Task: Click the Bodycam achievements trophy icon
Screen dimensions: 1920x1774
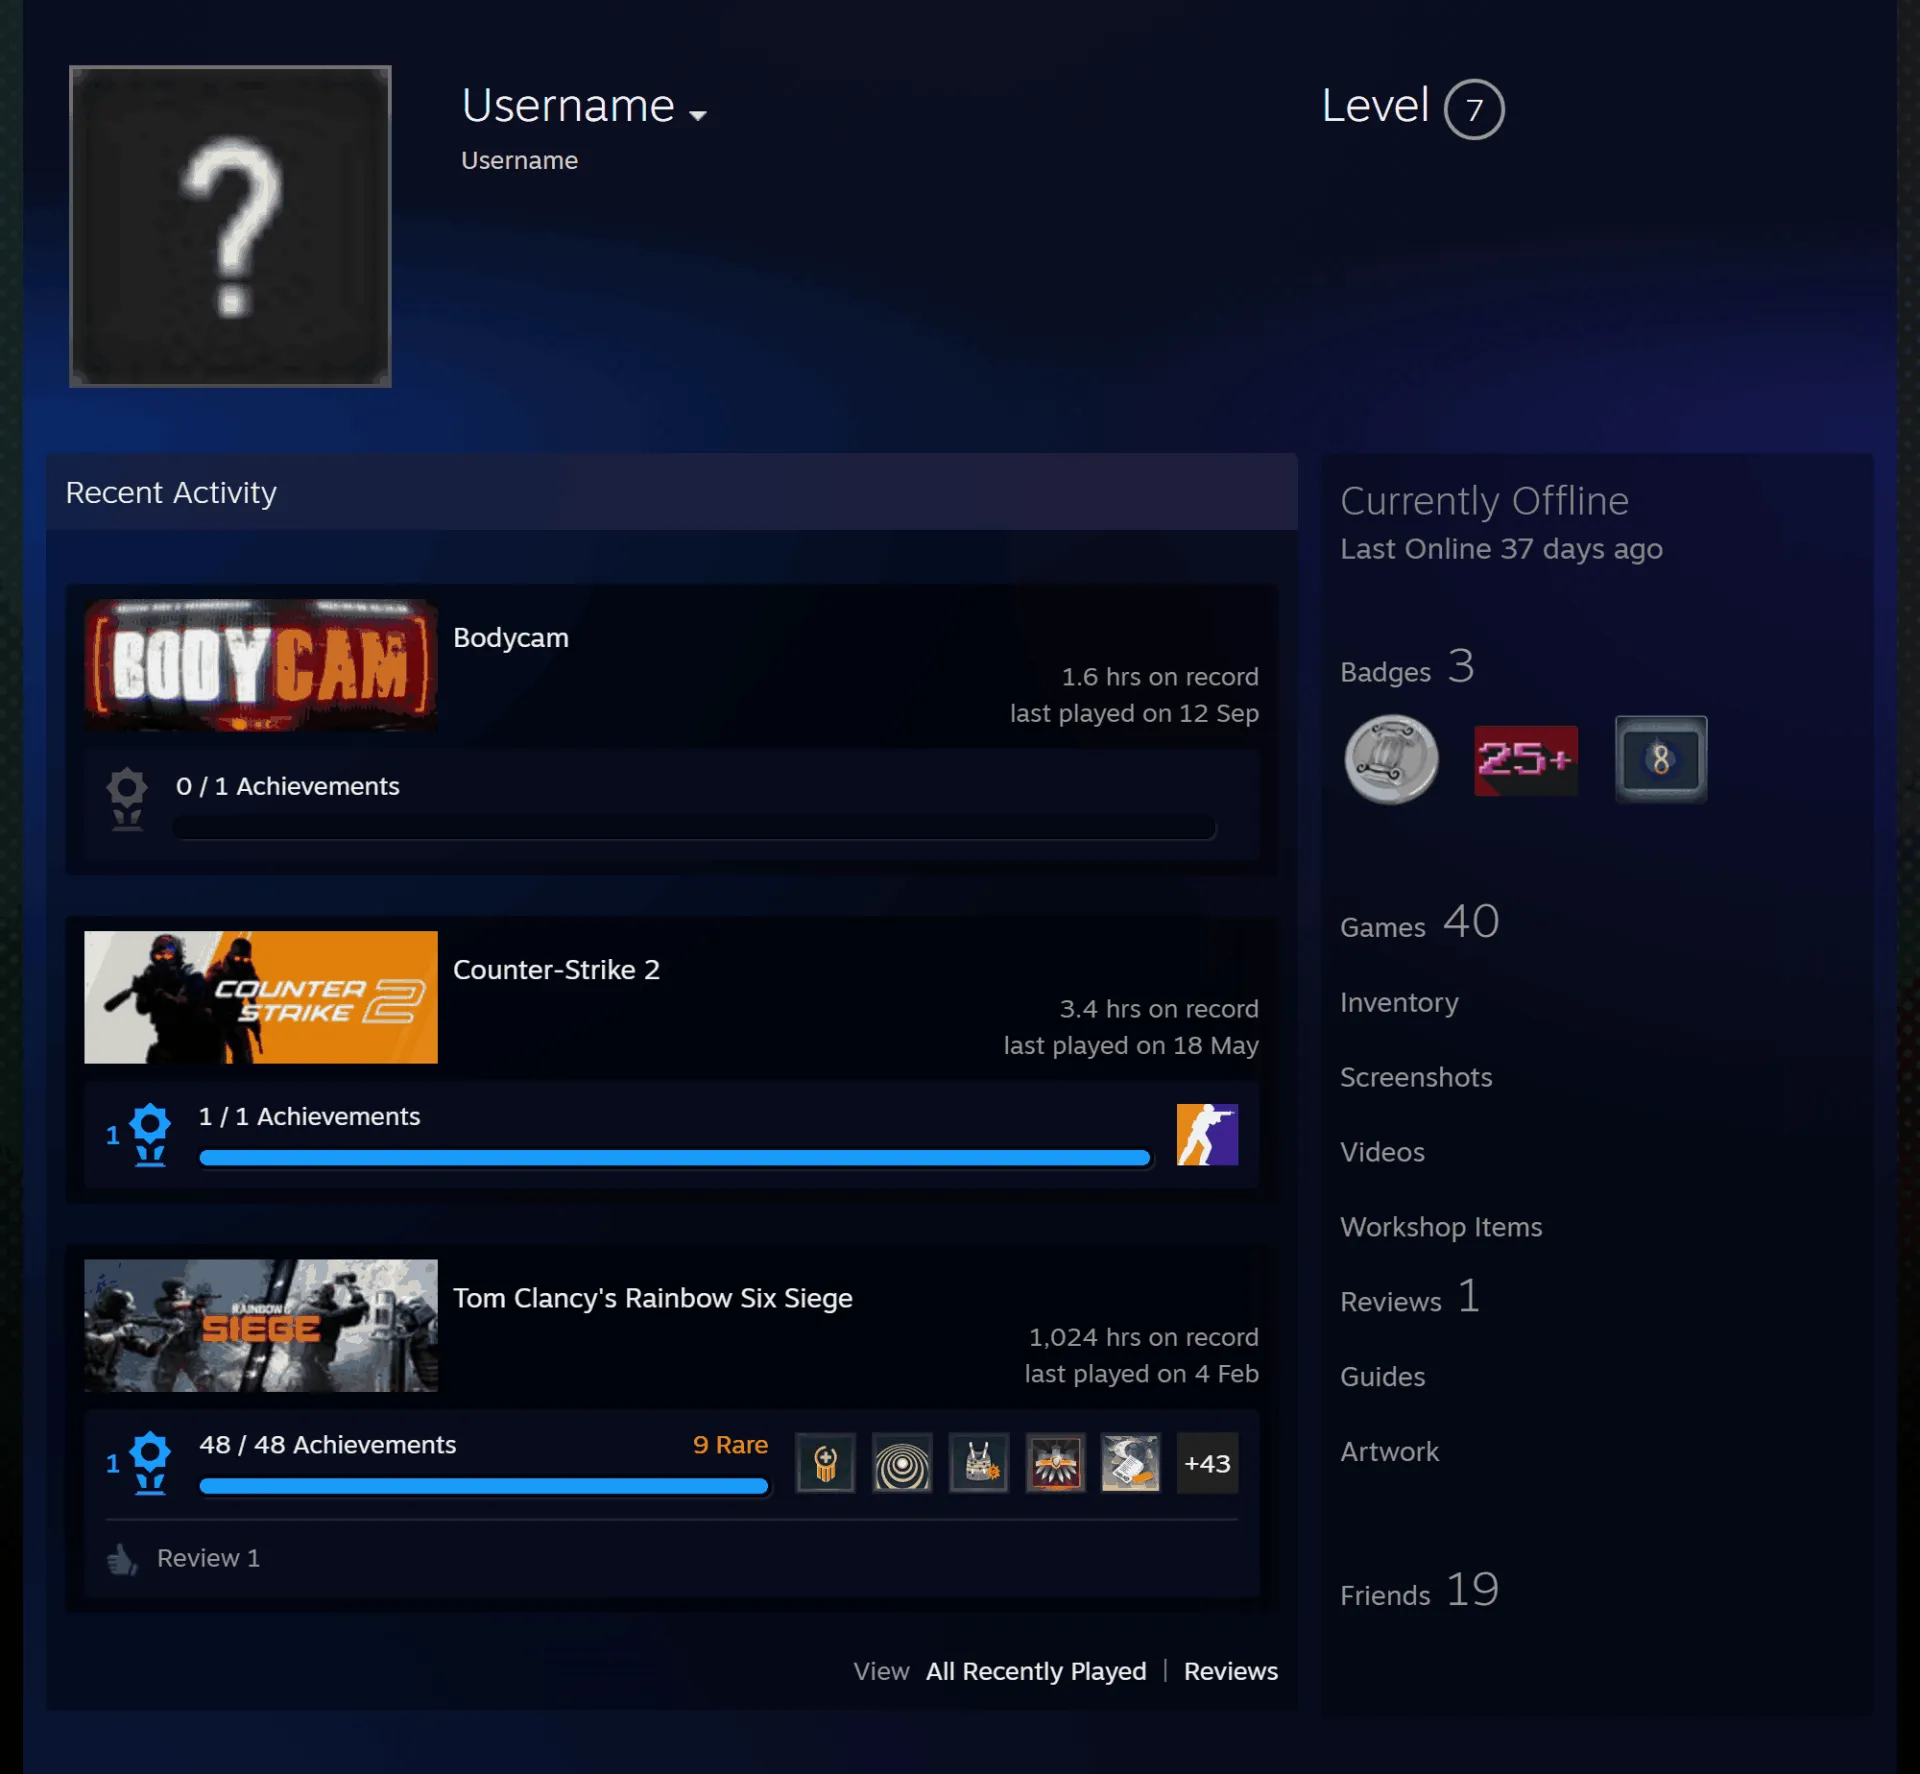Action: 127,799
